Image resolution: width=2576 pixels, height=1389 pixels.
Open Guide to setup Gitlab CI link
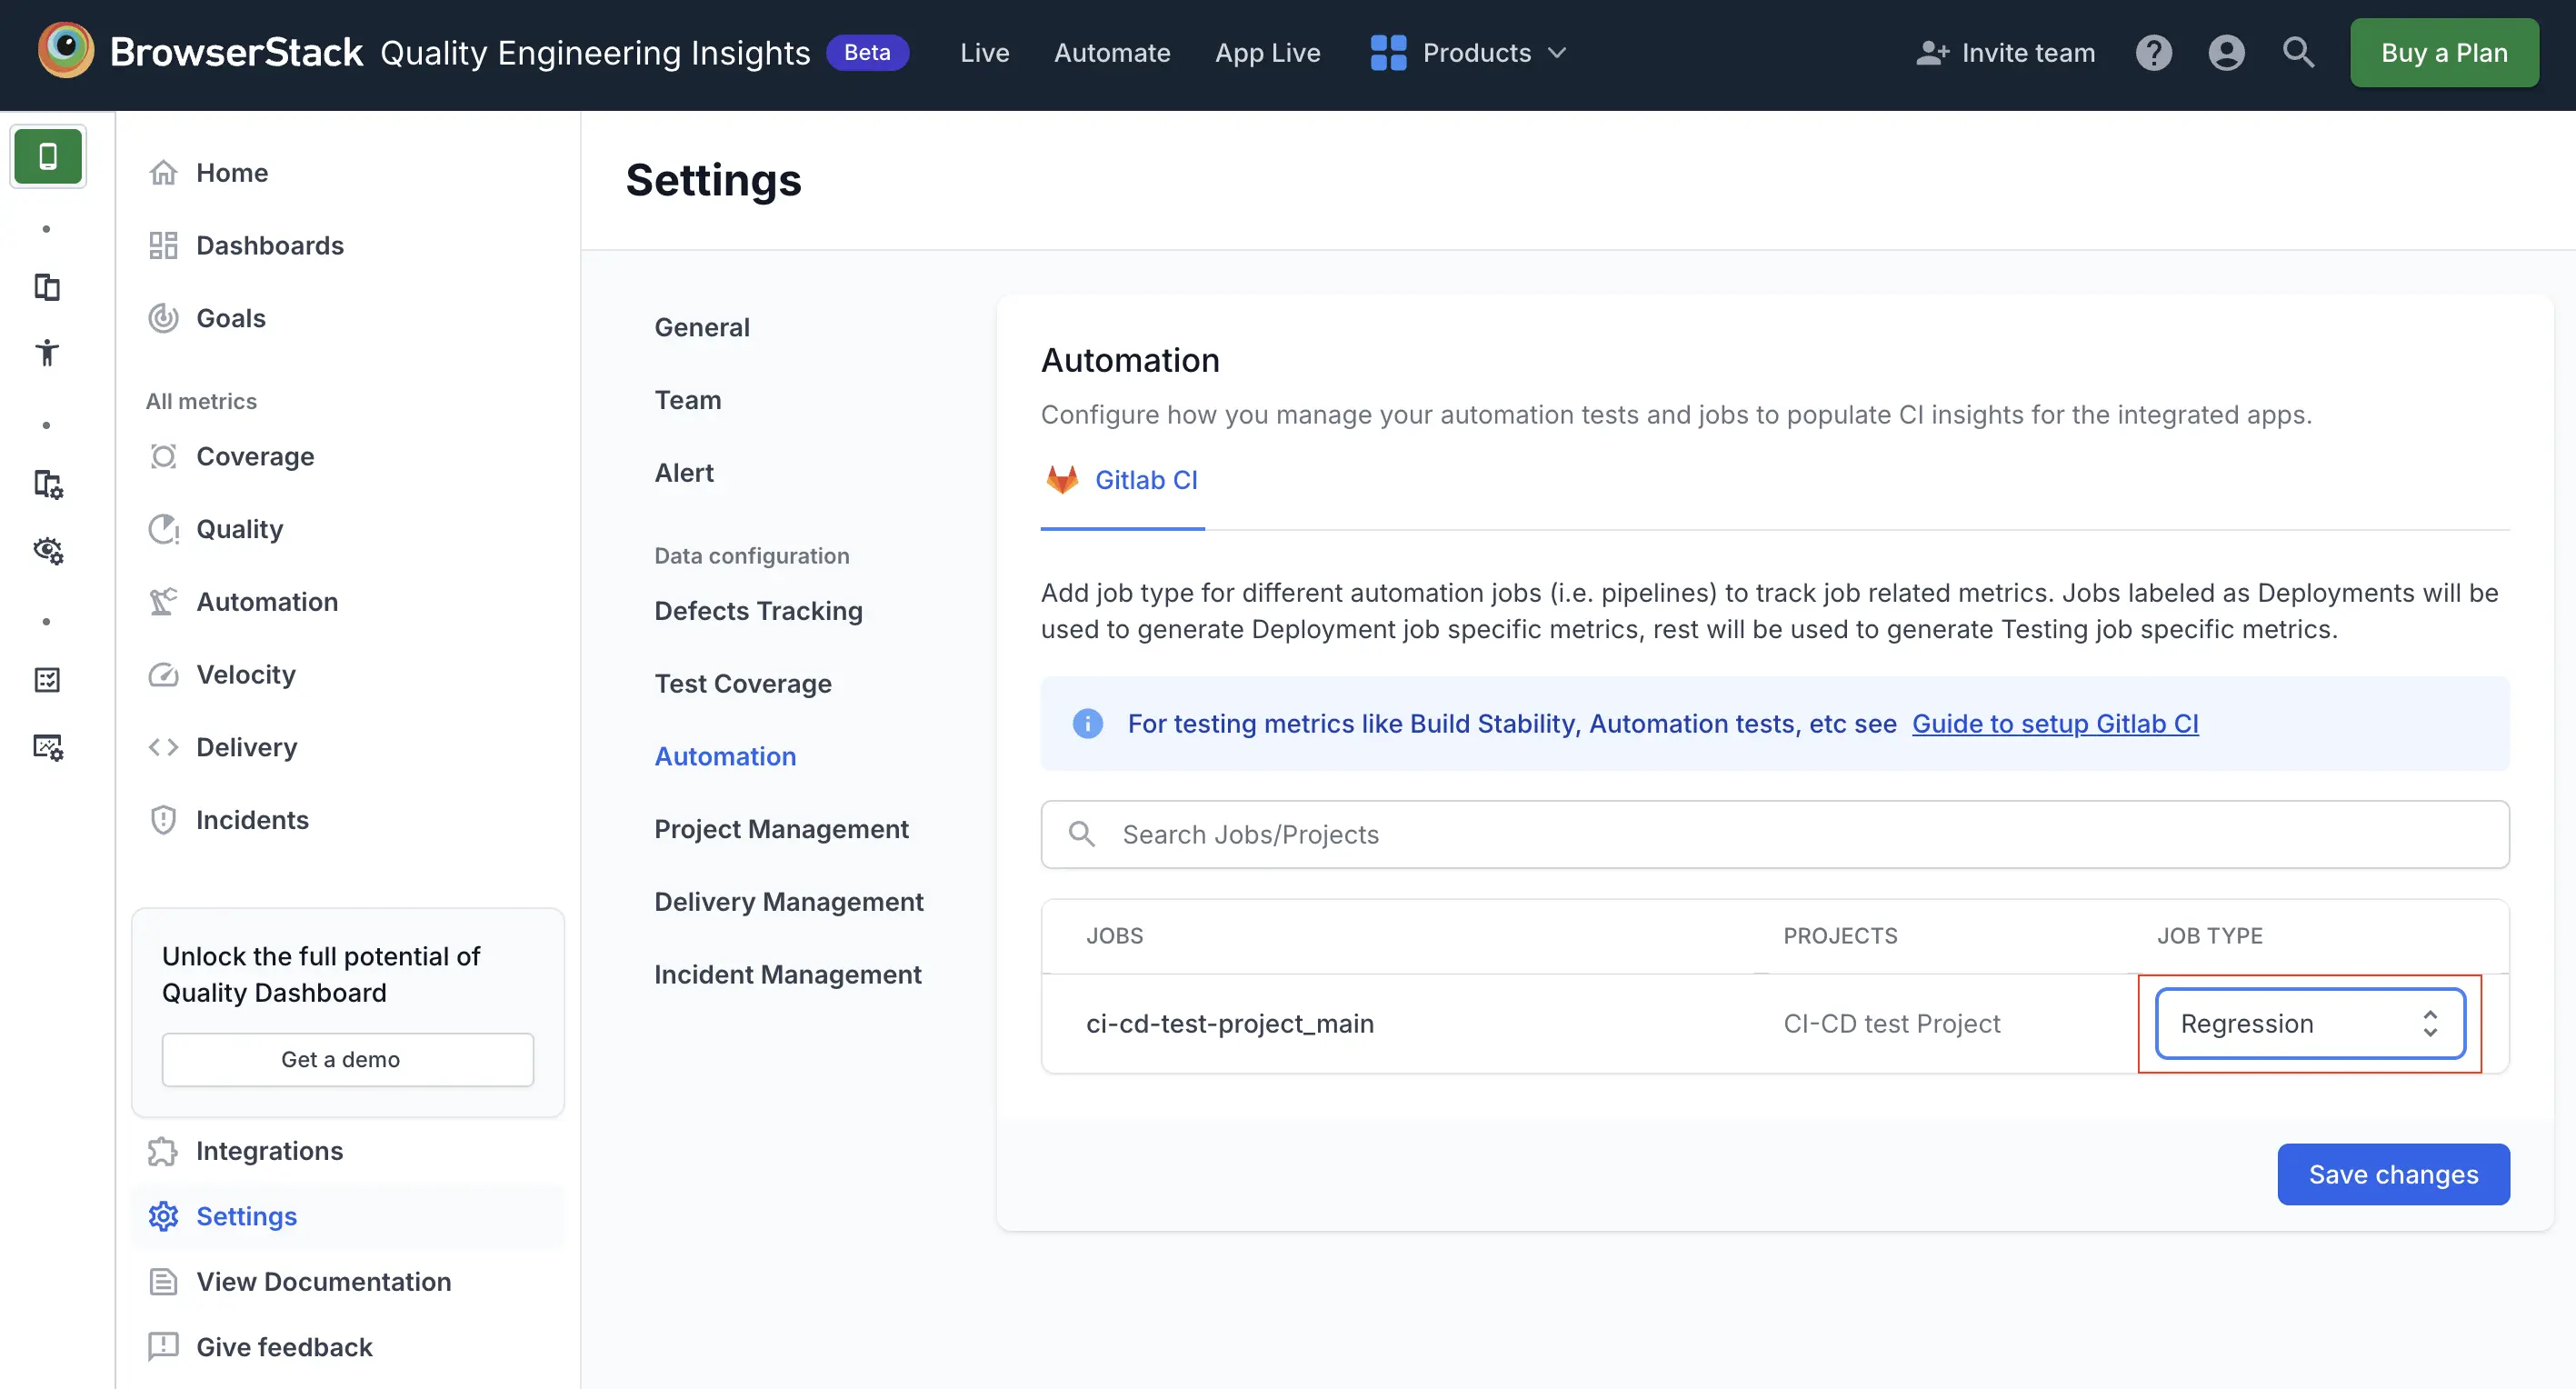[x=2055, y=723]
